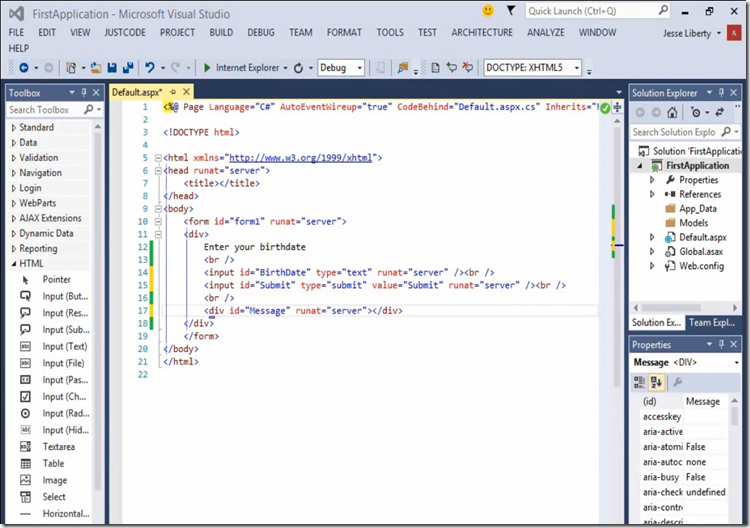Send feedback with the smiley icon
This screenshot has height=528, width=750.
488,10
